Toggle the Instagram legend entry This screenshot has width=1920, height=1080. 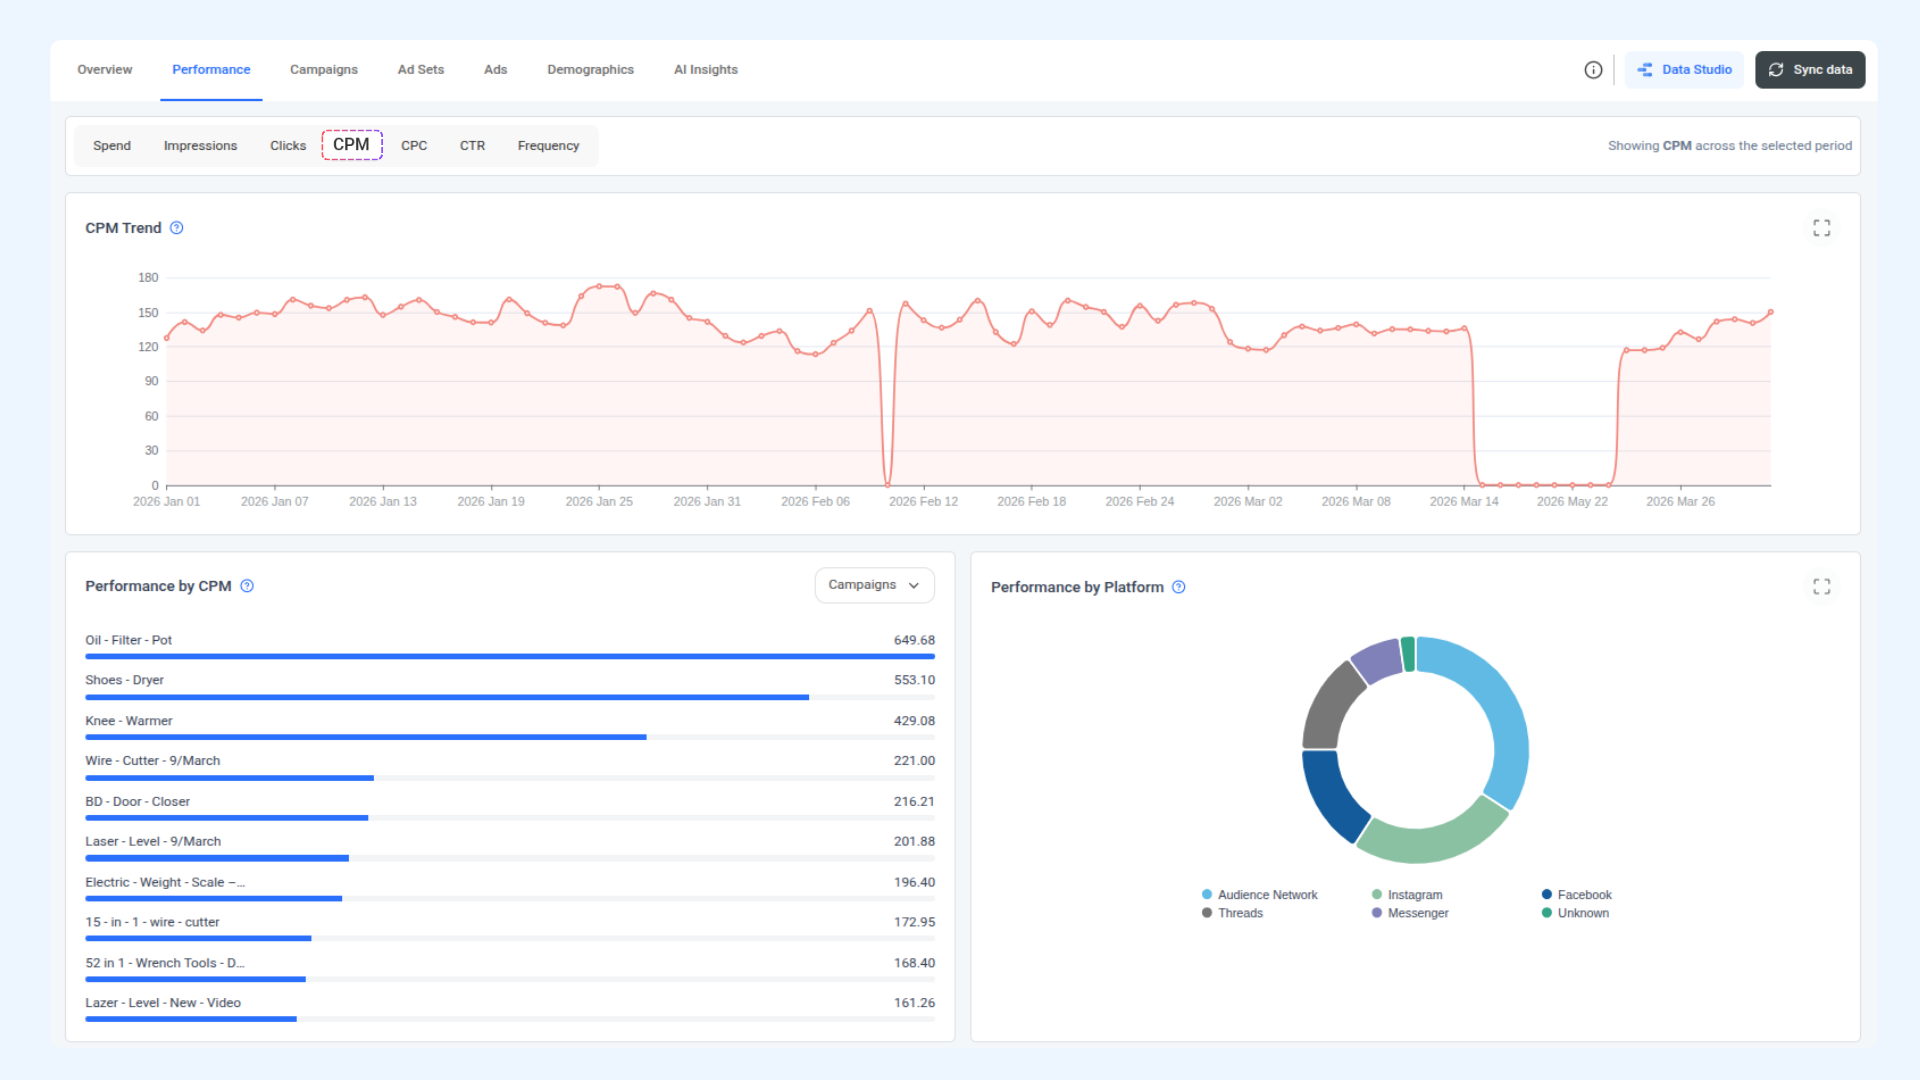tap(1407, 895)
